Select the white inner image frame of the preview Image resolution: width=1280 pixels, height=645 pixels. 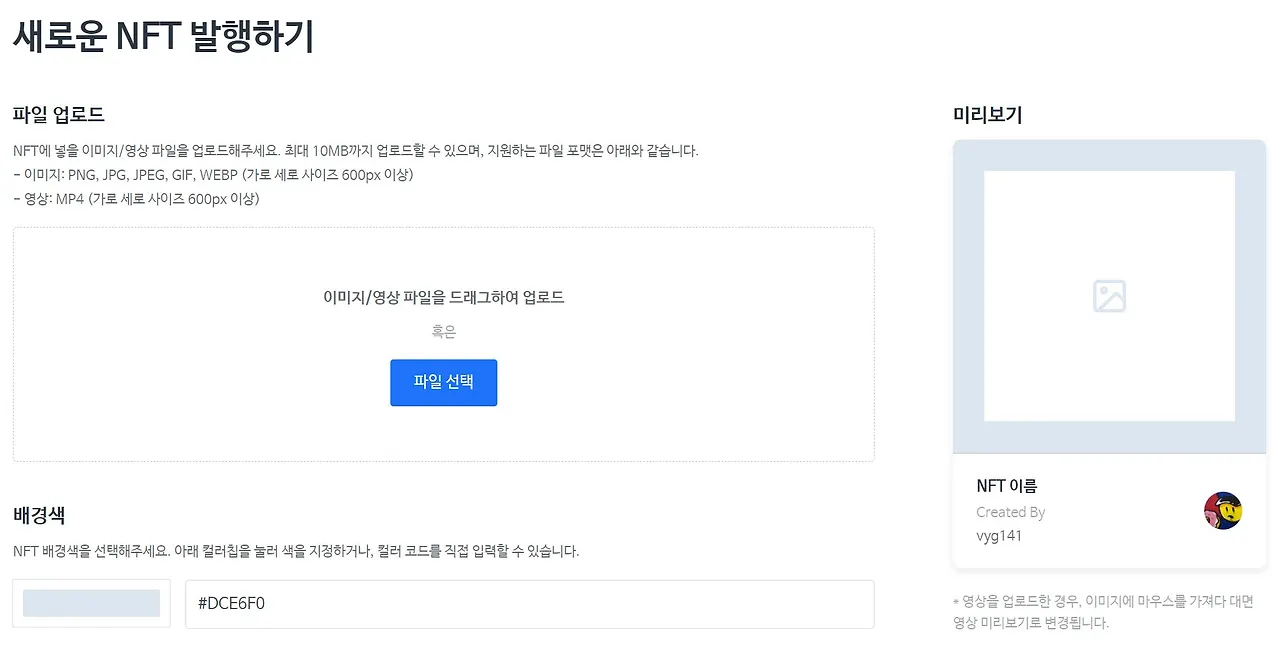(x=1109, y=295)
